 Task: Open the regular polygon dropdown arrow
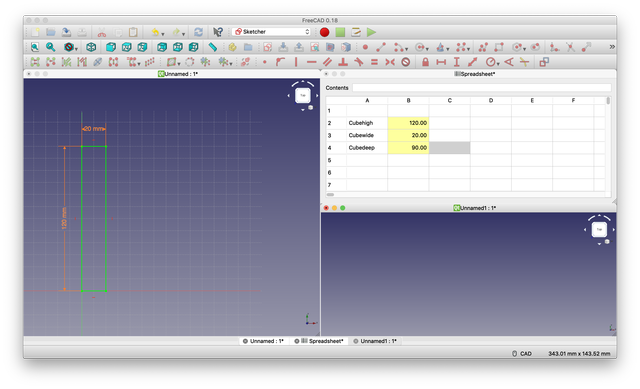tap(524, 49)
